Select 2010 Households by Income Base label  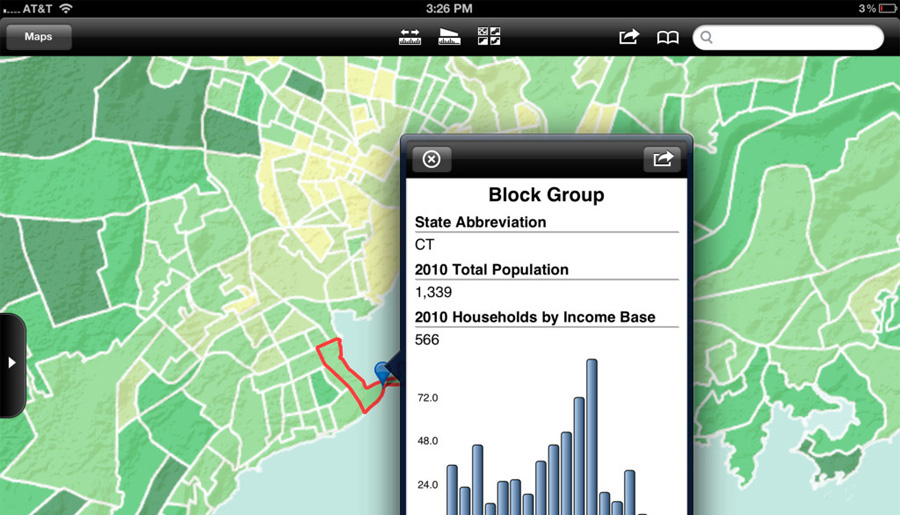pos(535,317)
